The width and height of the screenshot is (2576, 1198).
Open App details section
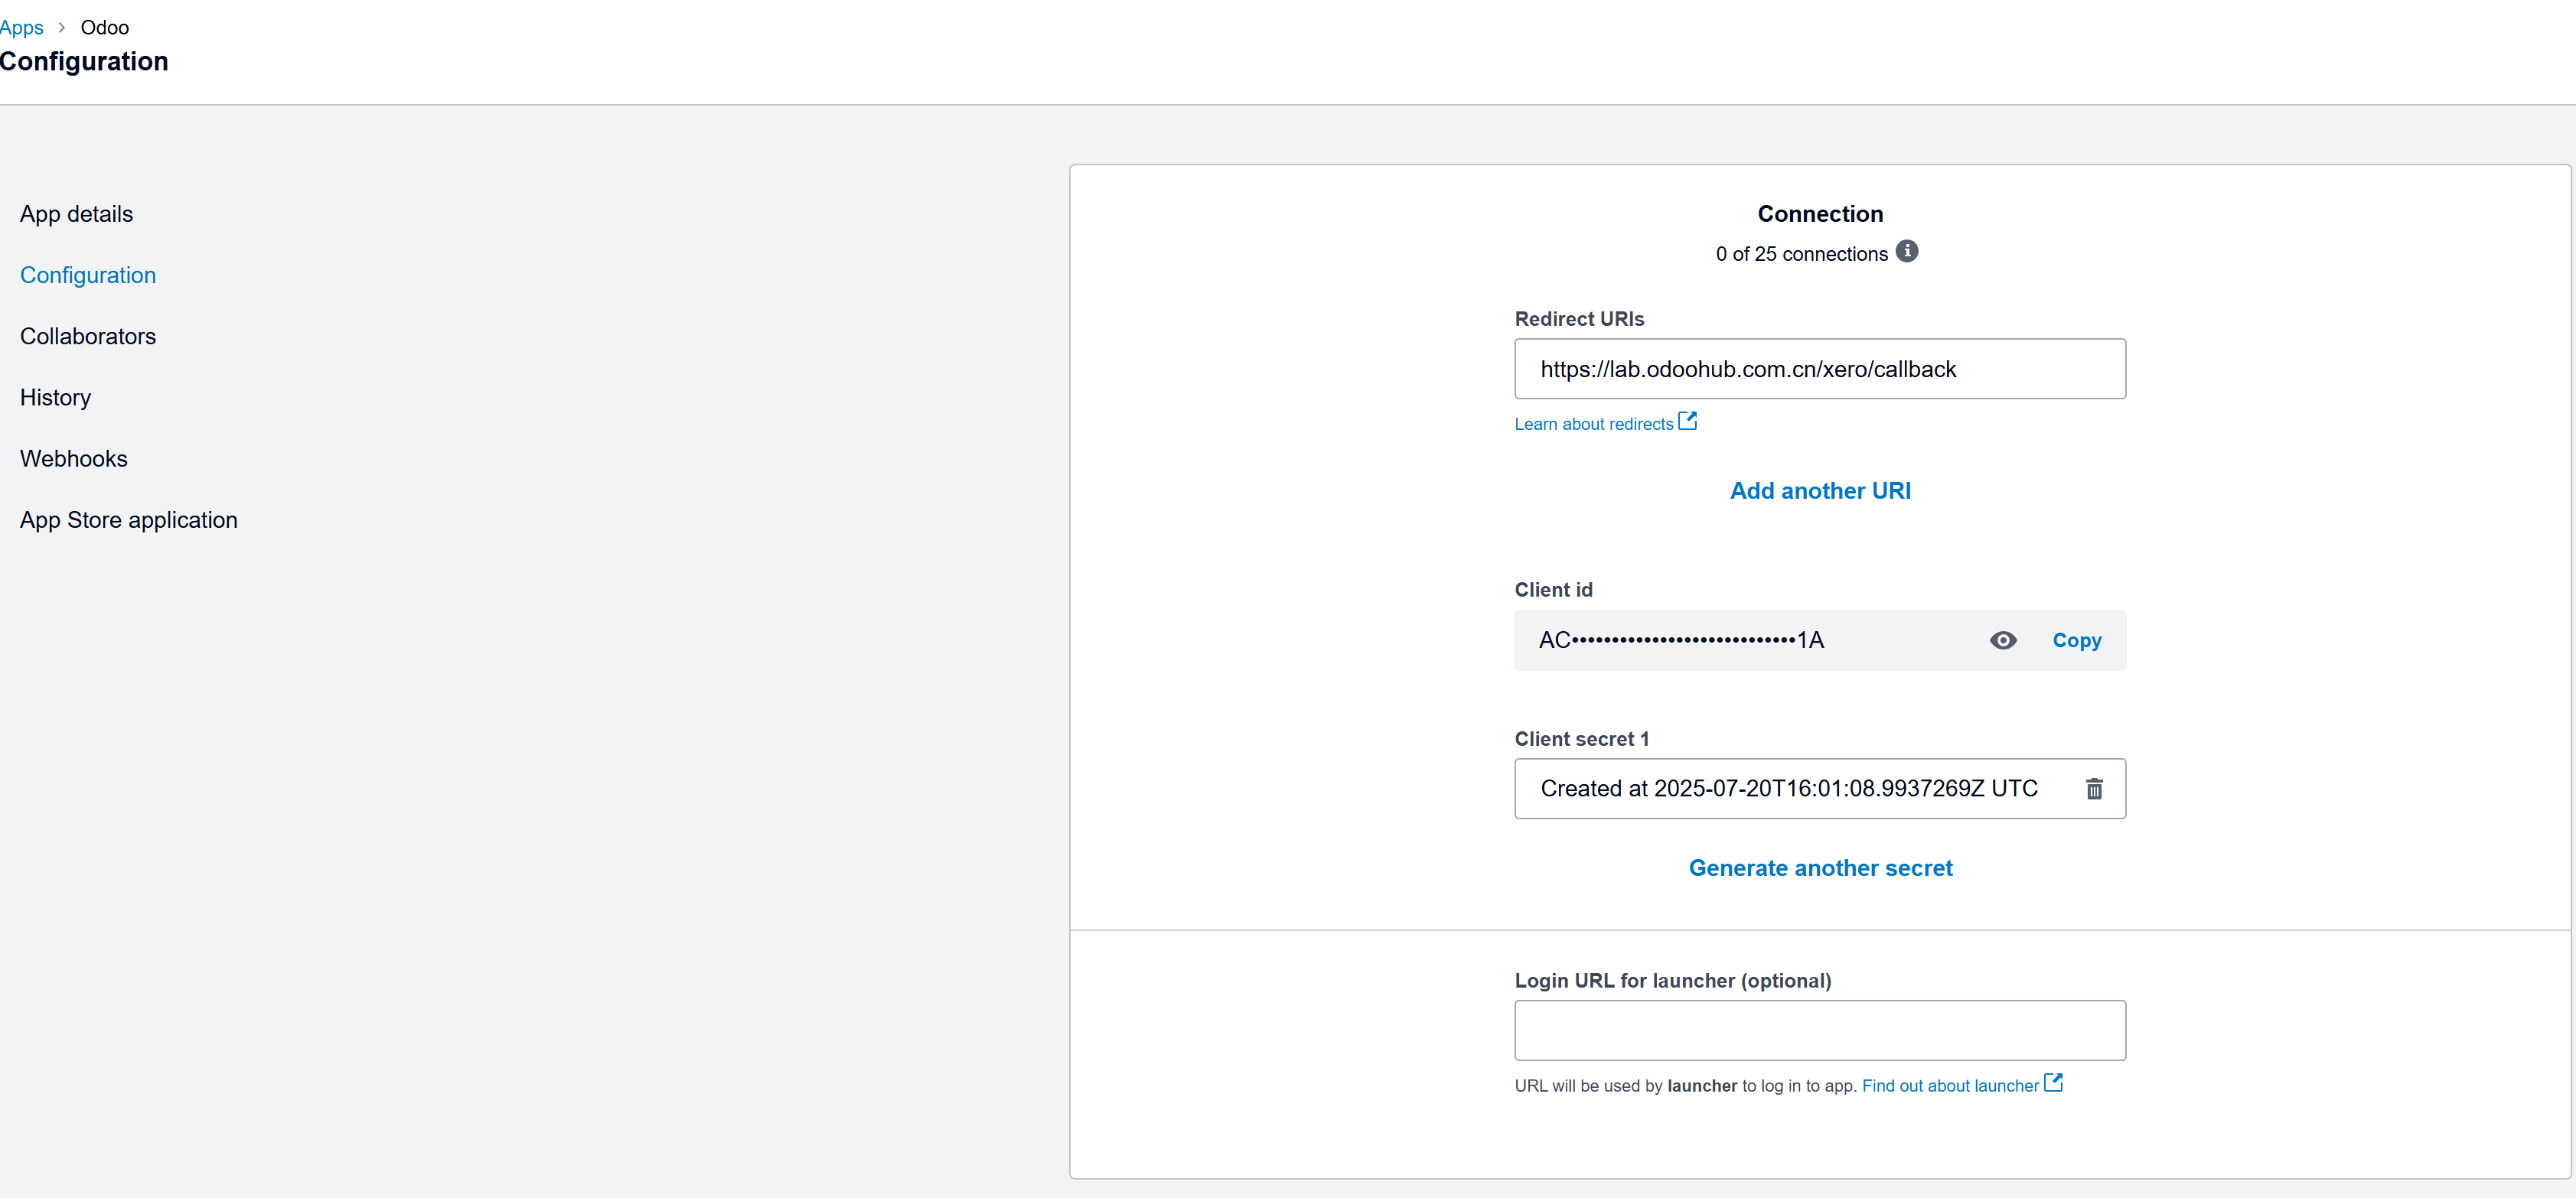coord(76,214)
